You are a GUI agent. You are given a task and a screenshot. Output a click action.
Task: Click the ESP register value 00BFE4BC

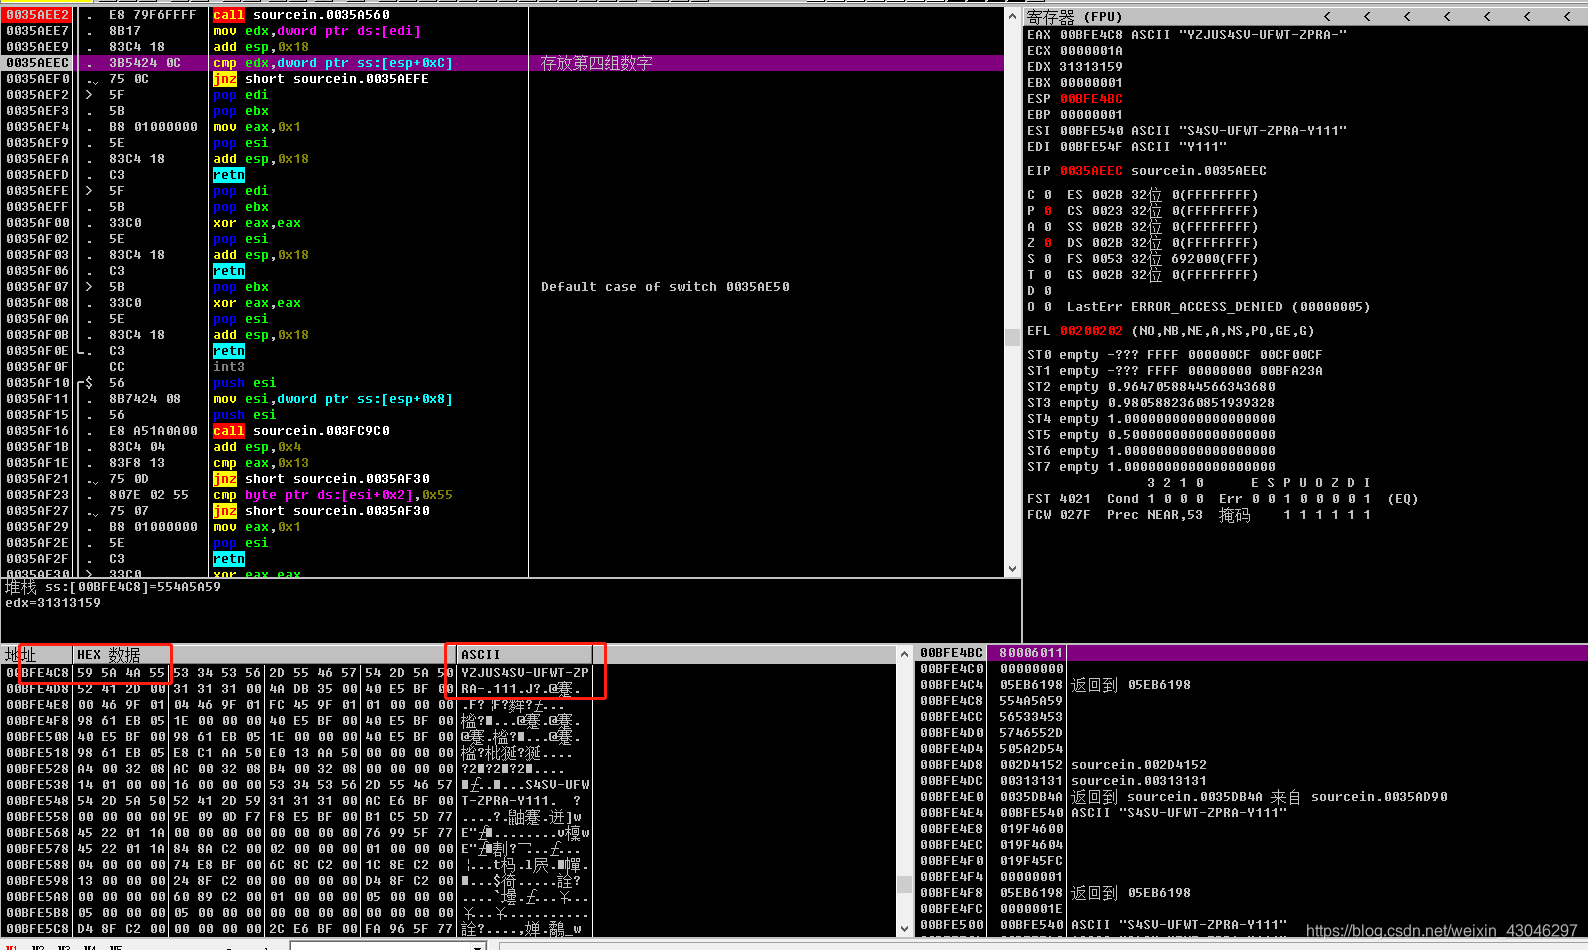click(1091, 99)
